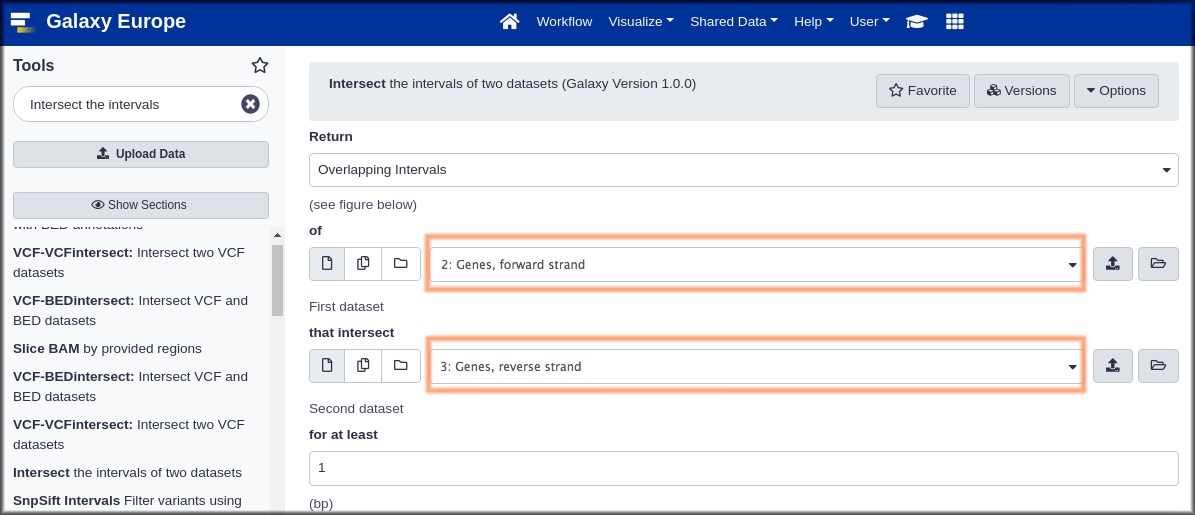Image resolution: width=1195 pixels, height=515 pixels.
Task: Open the User menu
Action: pyautogui.click(x=870, y=21)
